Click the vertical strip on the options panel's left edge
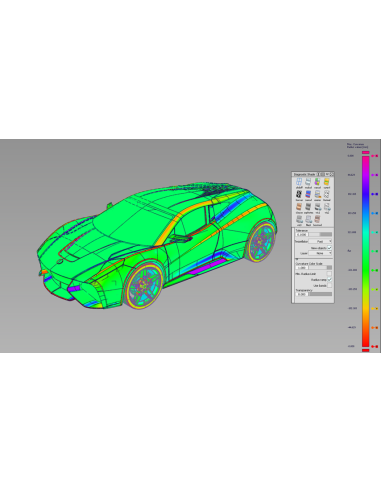This screenshot has width=381, height=492. click(293, 265)
